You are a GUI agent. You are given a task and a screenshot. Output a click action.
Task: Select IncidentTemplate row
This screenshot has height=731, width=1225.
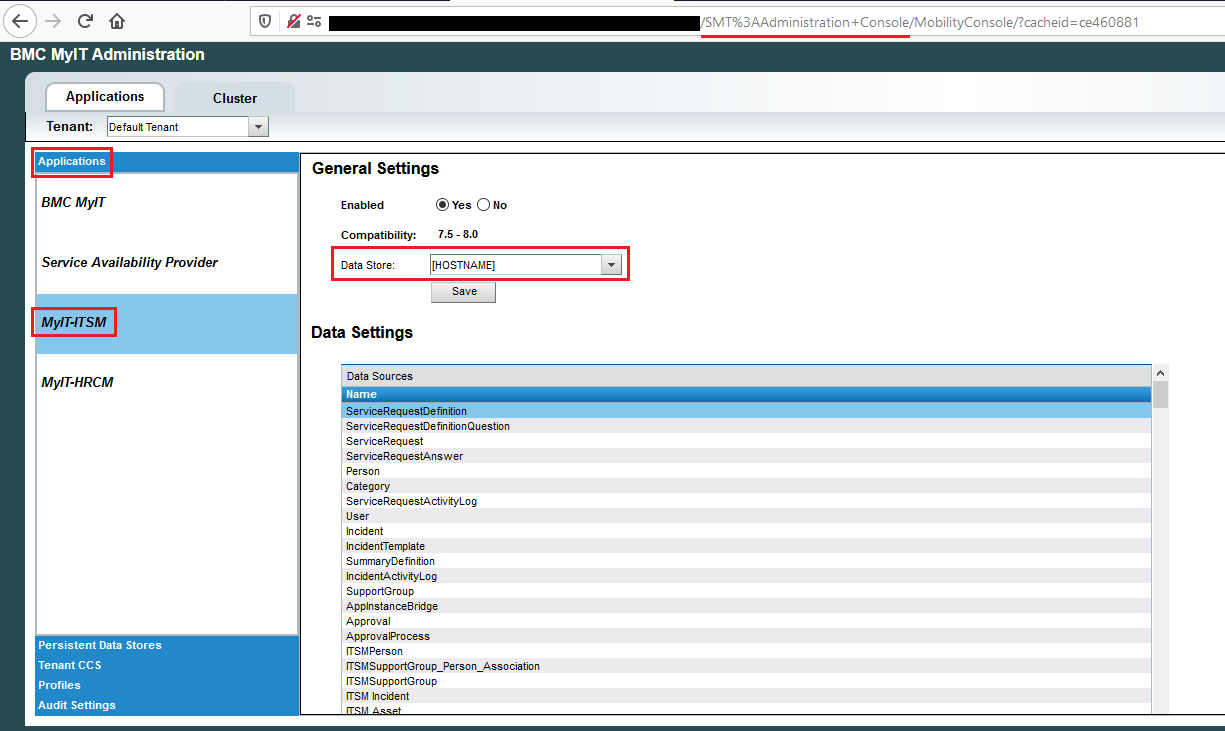(x=747, y=546)
